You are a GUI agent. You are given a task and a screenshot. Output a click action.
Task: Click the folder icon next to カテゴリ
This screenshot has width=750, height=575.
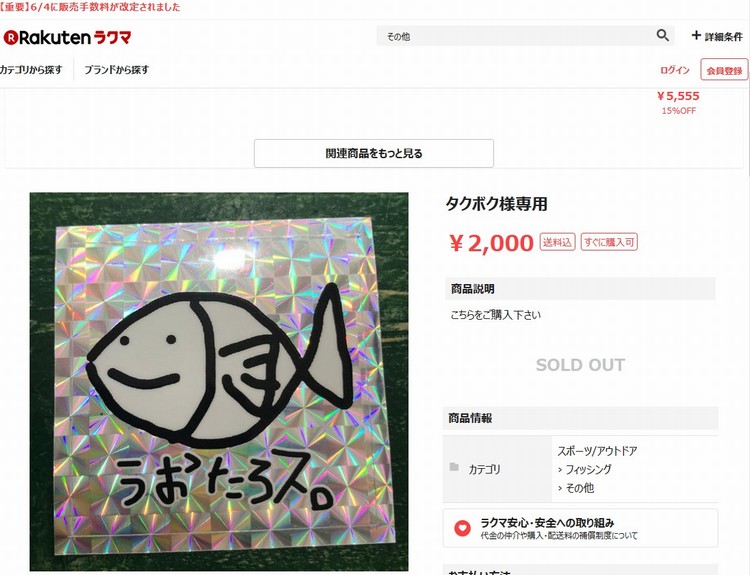pyautogui.click(x=454, y=467)
